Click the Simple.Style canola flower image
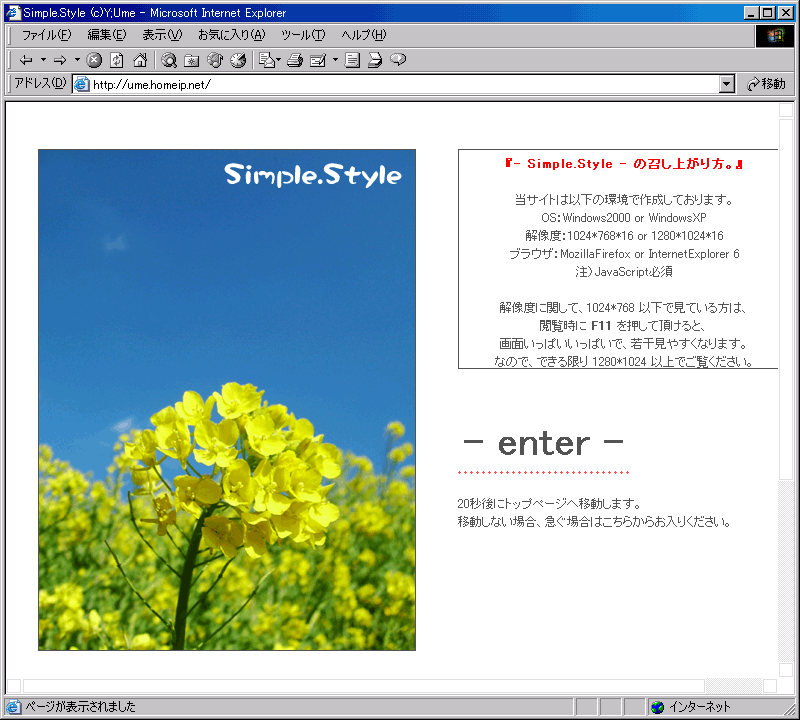 pos(227,400)
